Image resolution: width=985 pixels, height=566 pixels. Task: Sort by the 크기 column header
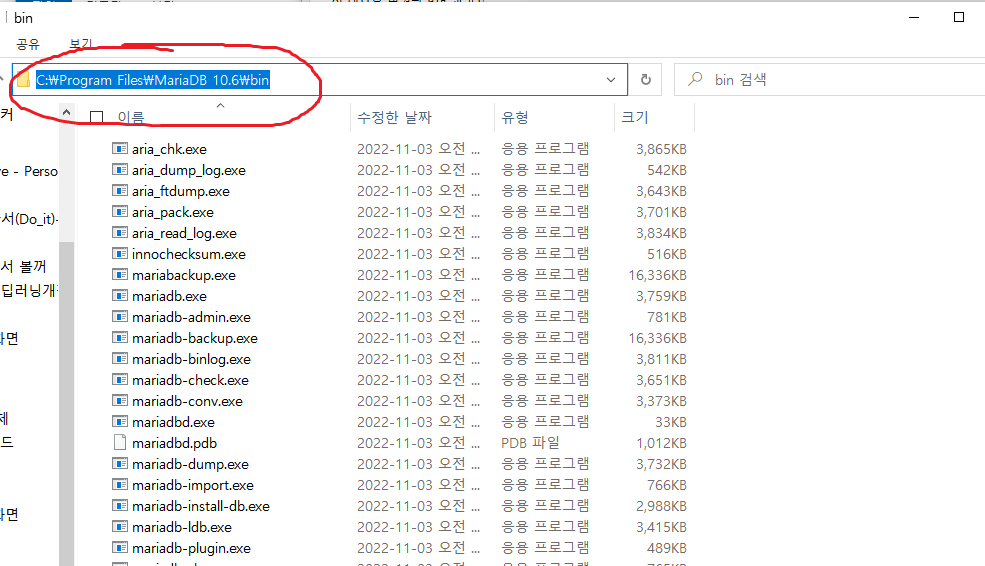tap(634, 117)
